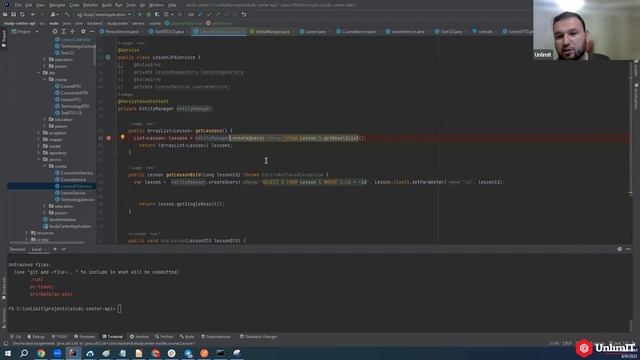Click the Save All toolbar icon
The image size is (640, 360).
[13, 14]
